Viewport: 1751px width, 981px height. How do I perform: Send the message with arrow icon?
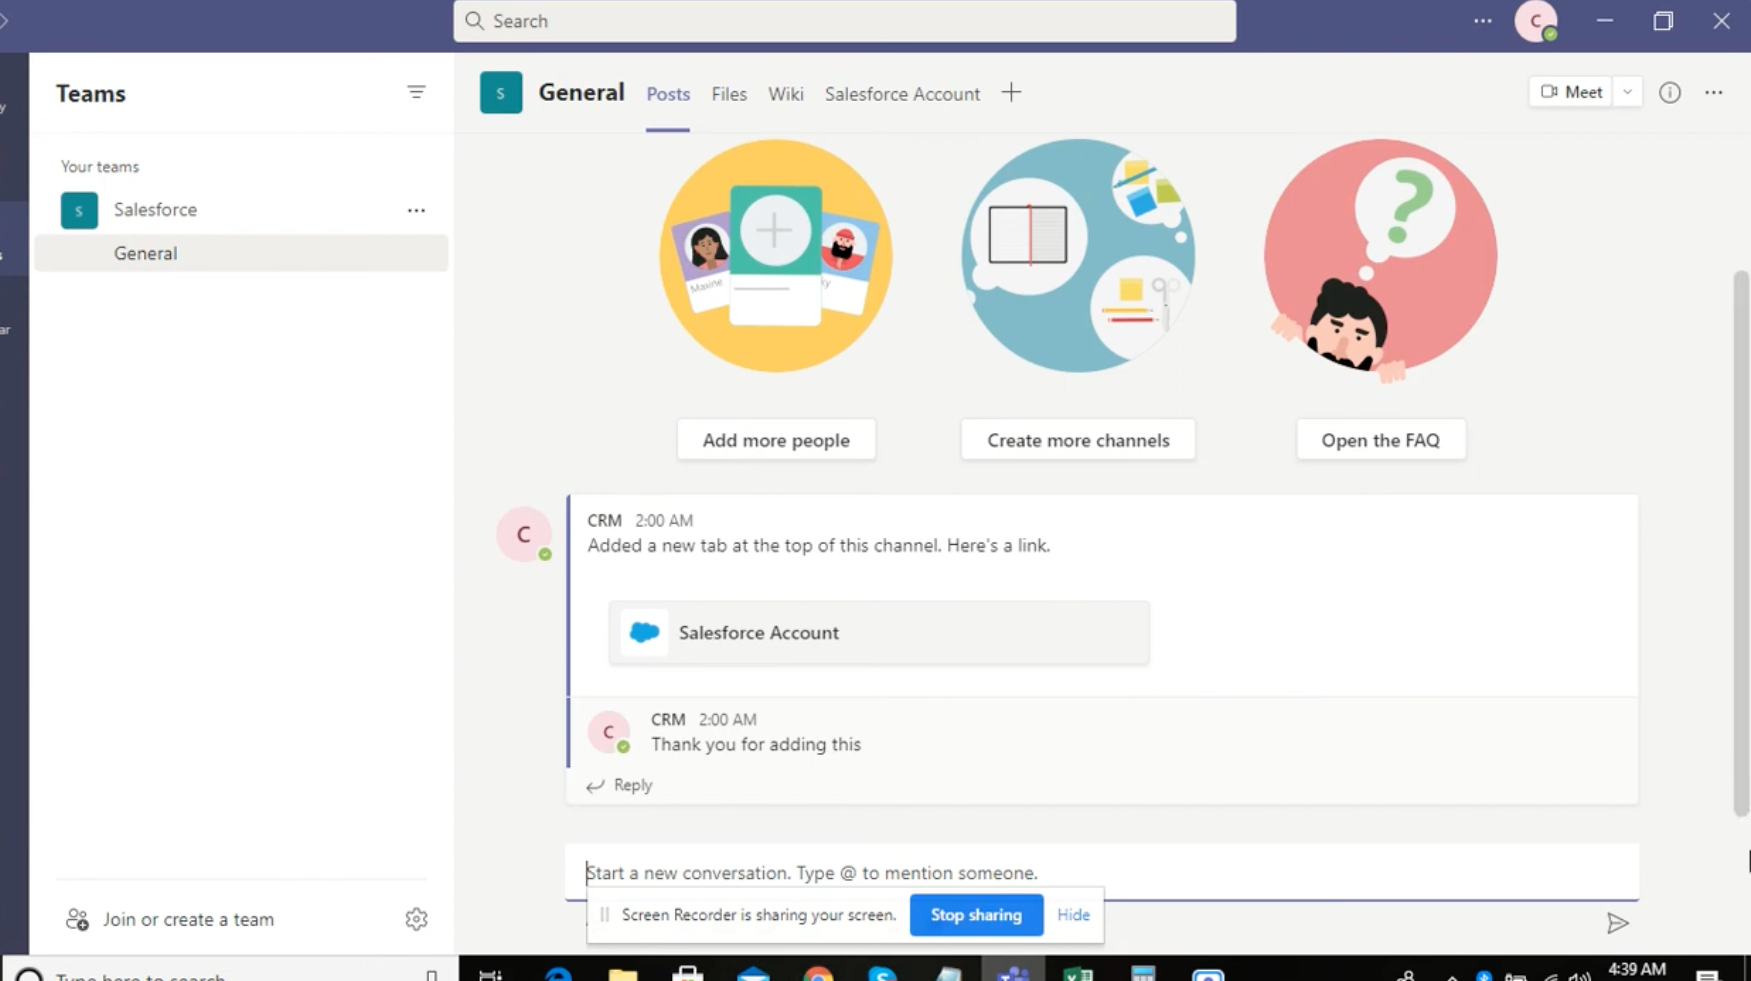[x=1617, y=923]
